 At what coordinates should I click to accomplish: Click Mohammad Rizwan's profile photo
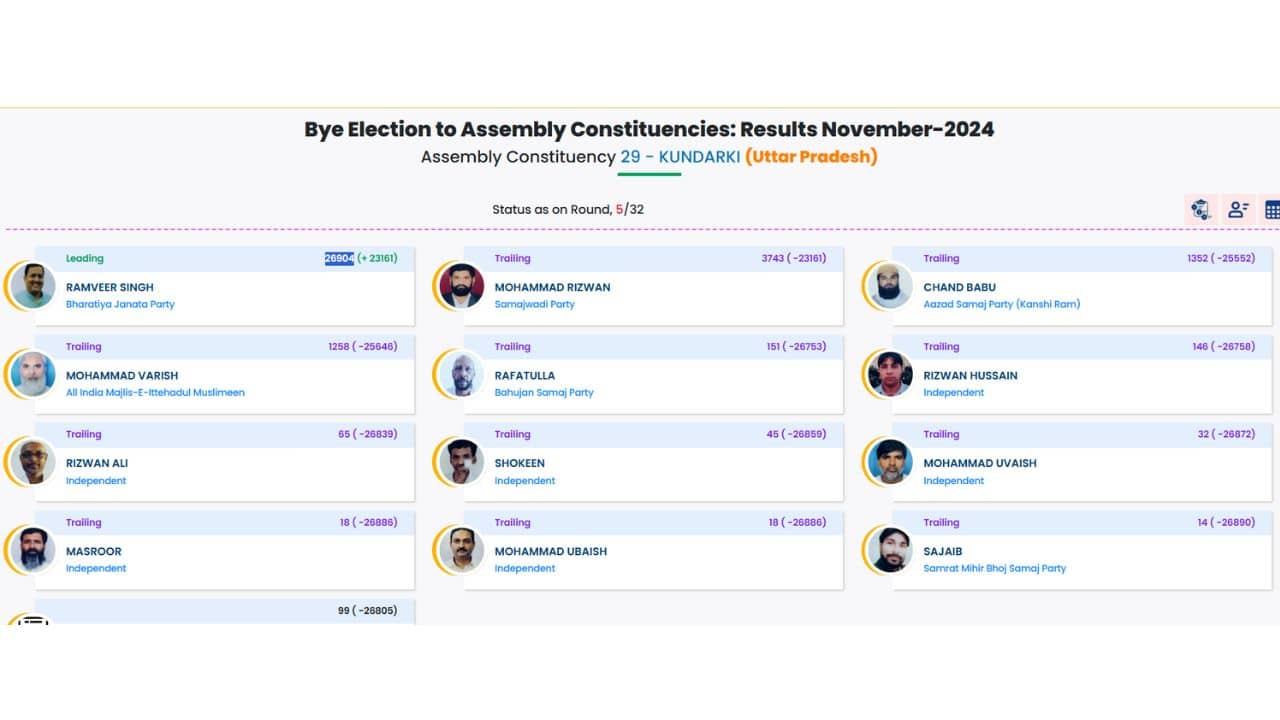(x=461, y=286)
